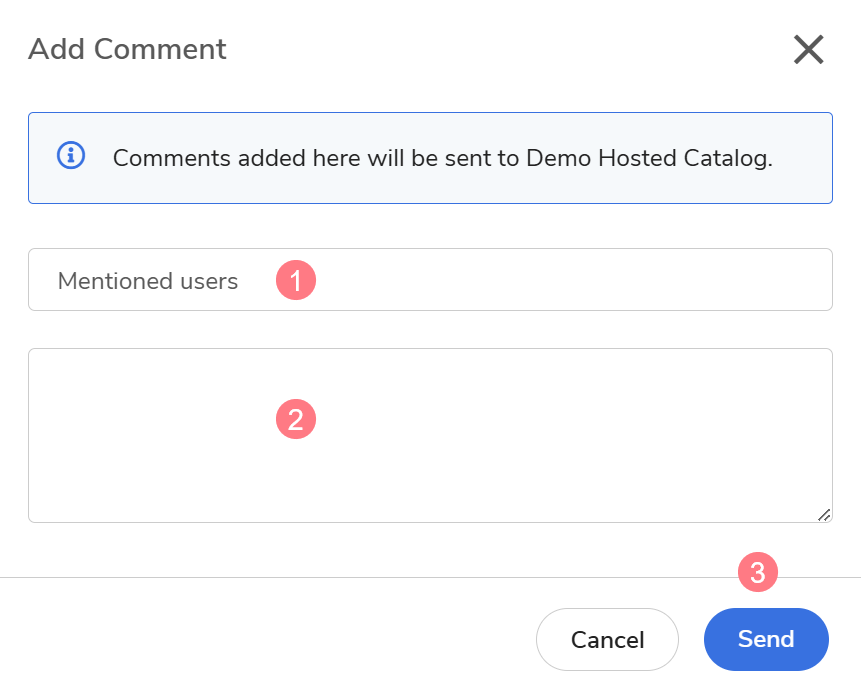Click the info banner message text
The height and width of the screenshot is (698, 861).
(x=442, y=158)
